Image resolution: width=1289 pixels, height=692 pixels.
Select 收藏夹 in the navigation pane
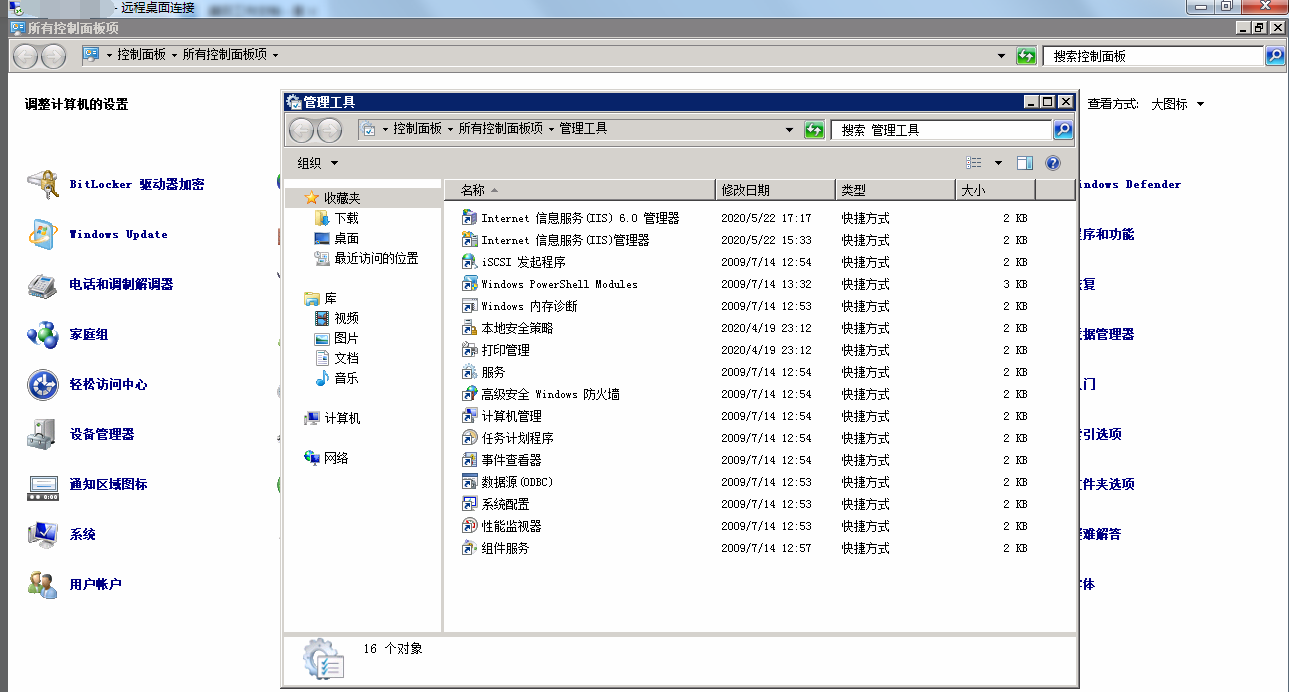[342, 198]
